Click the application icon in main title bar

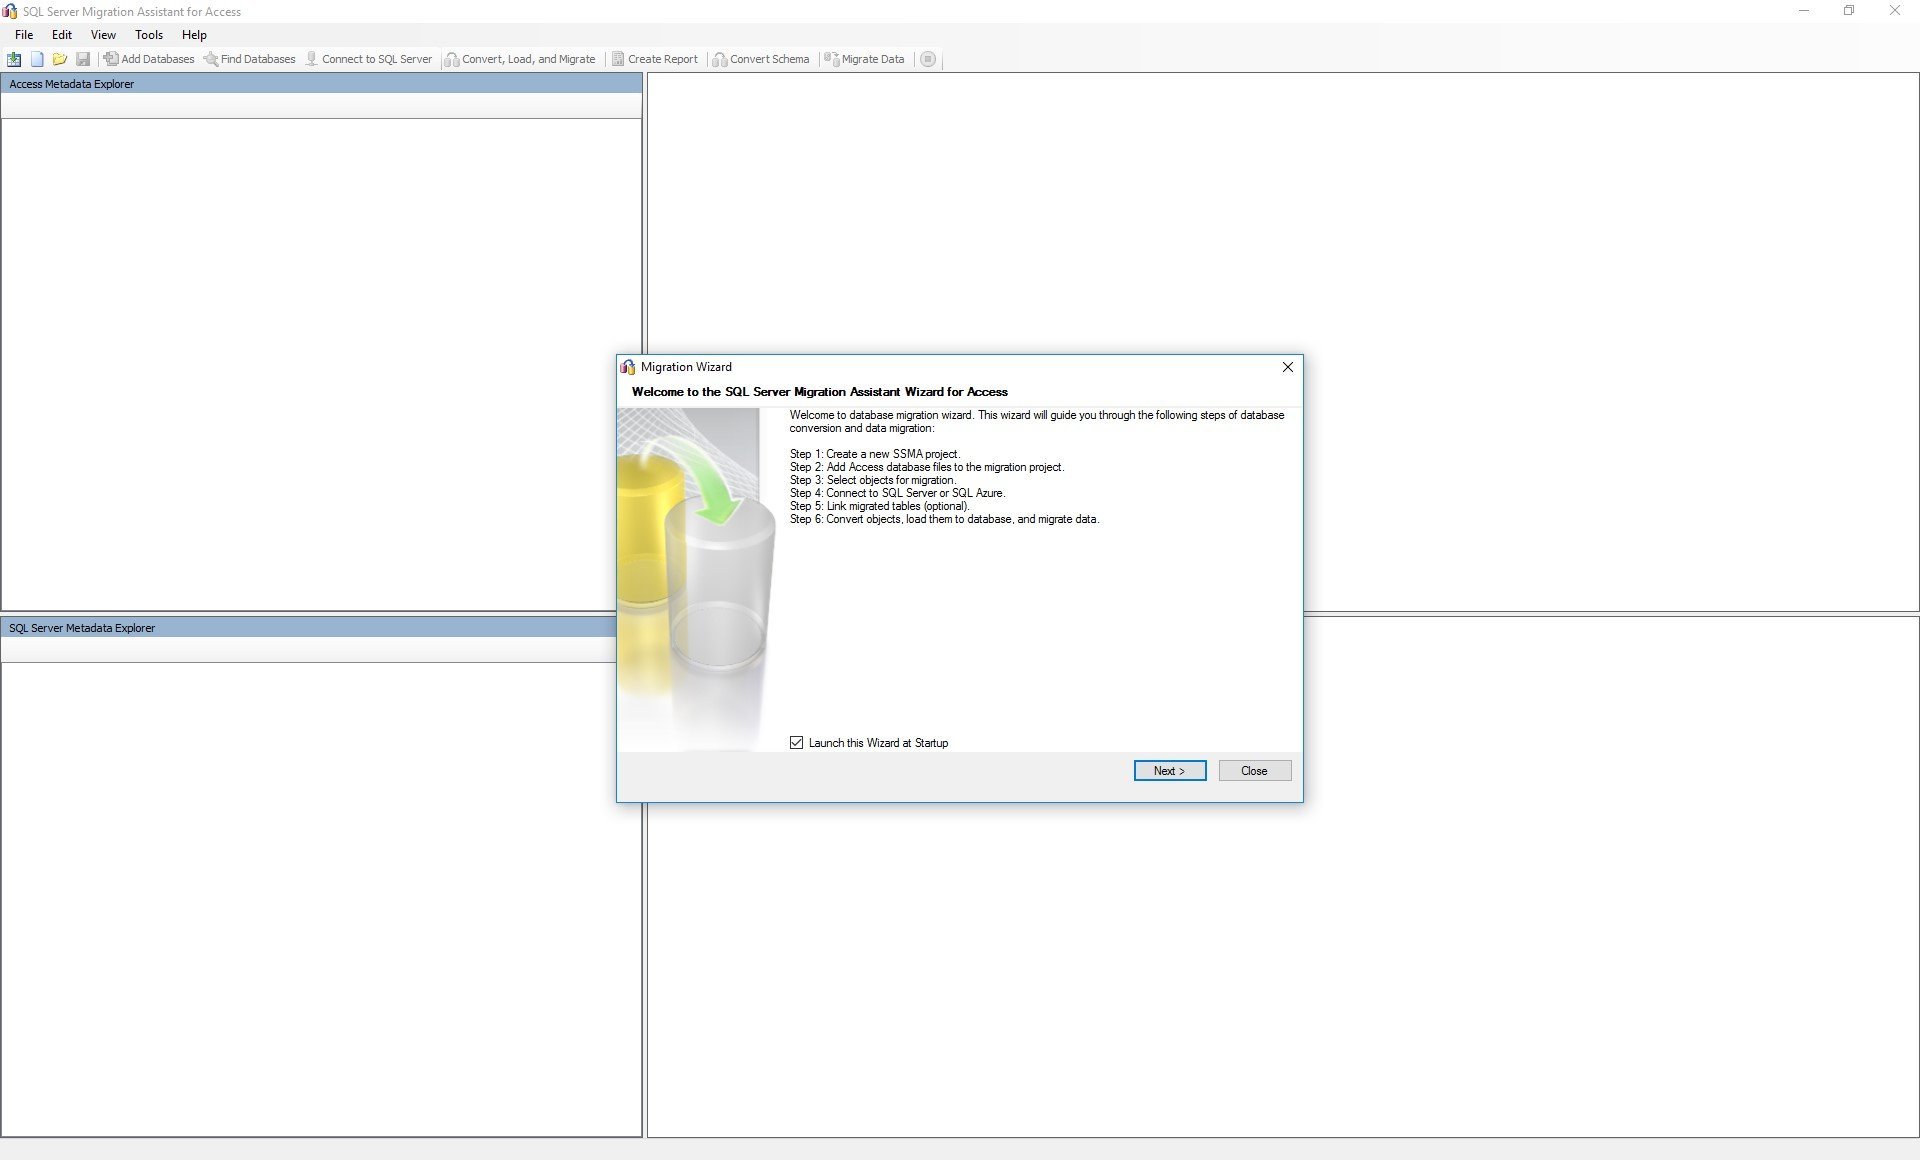10,11
